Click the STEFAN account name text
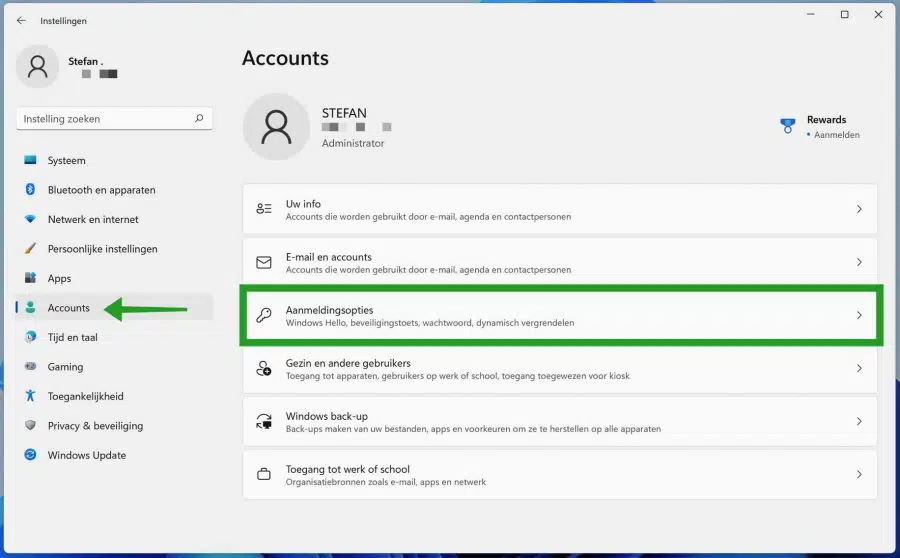 click(344, 113)
